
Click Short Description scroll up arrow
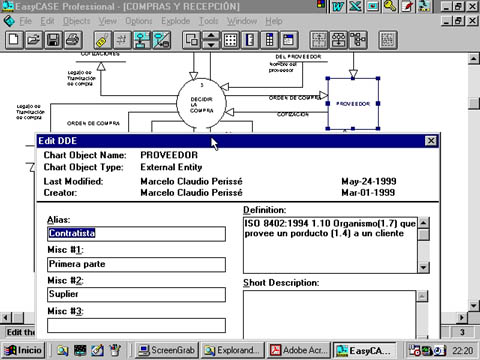[422, 296]
